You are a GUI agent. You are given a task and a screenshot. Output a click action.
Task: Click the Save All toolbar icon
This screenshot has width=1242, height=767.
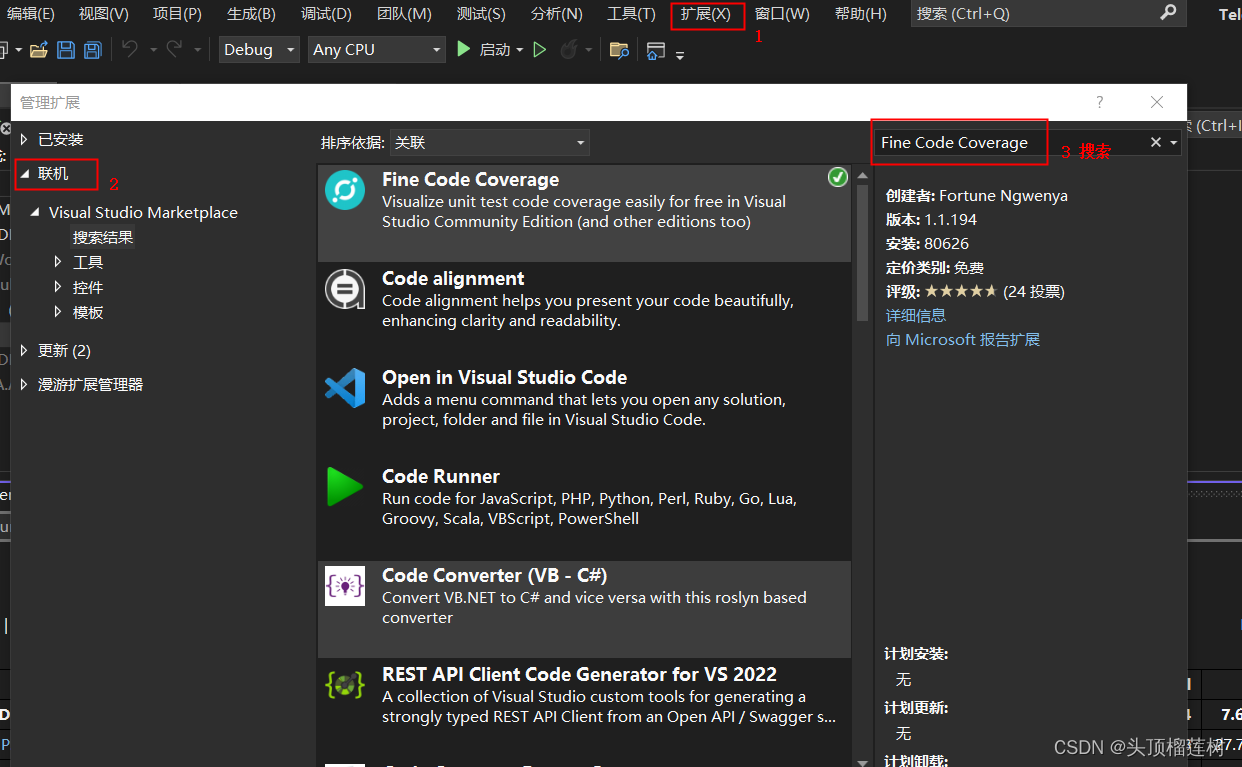[x=92, y=50]
